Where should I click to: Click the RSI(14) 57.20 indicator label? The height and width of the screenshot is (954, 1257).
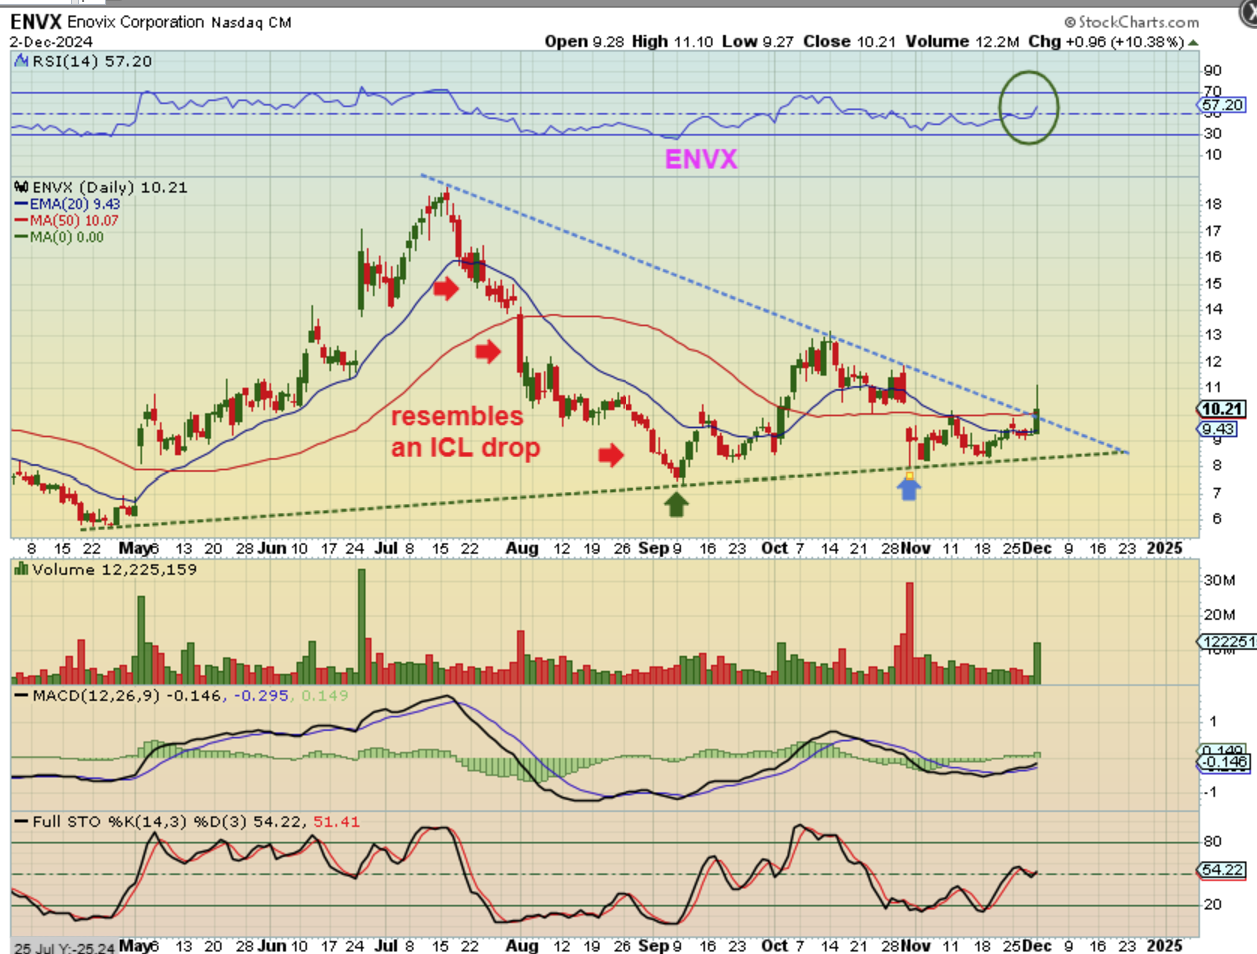[x=92, y=62]
